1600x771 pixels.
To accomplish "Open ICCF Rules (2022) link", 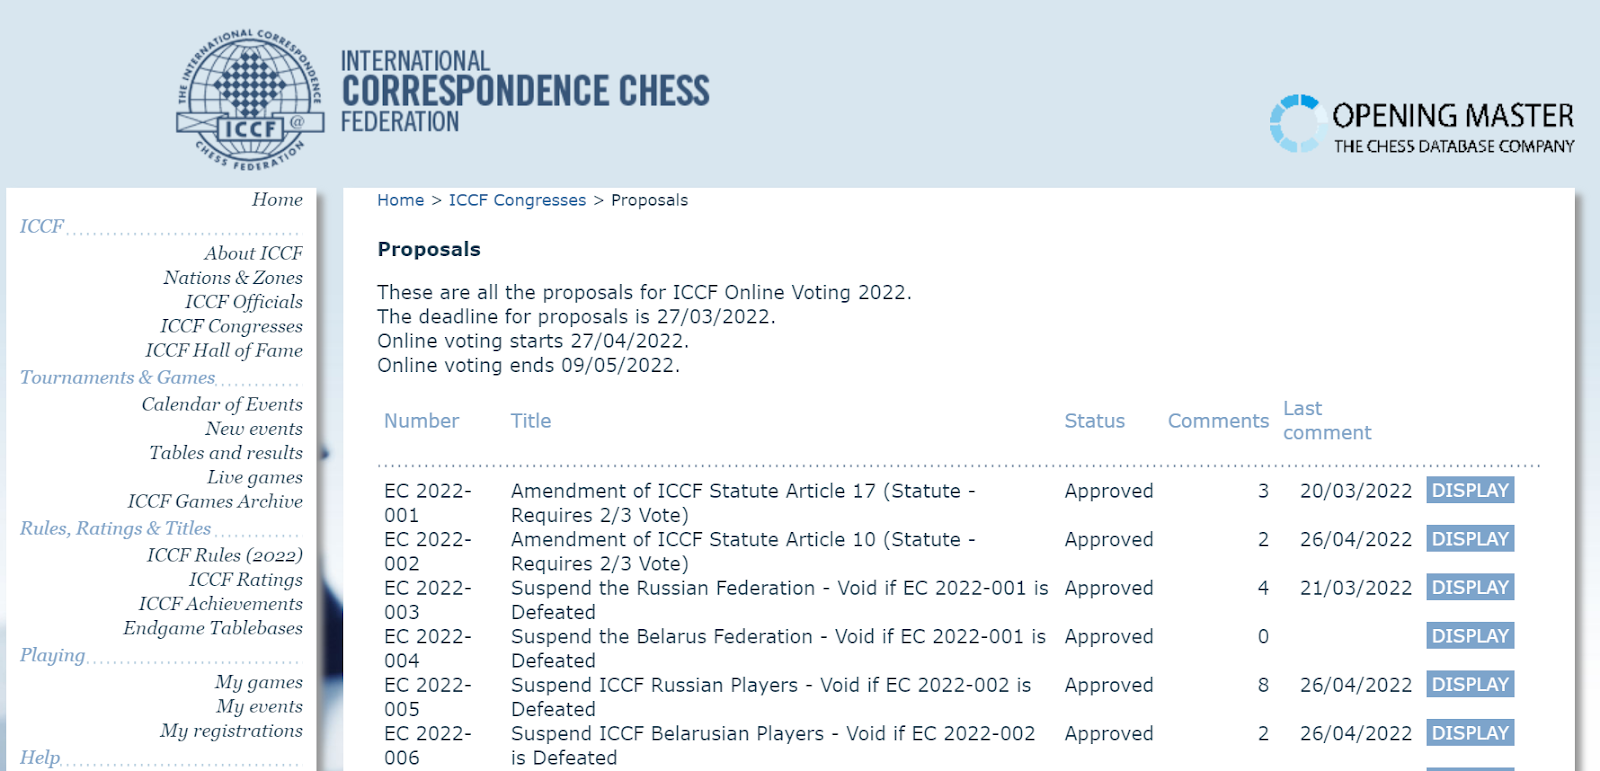I will click(225, 555).
